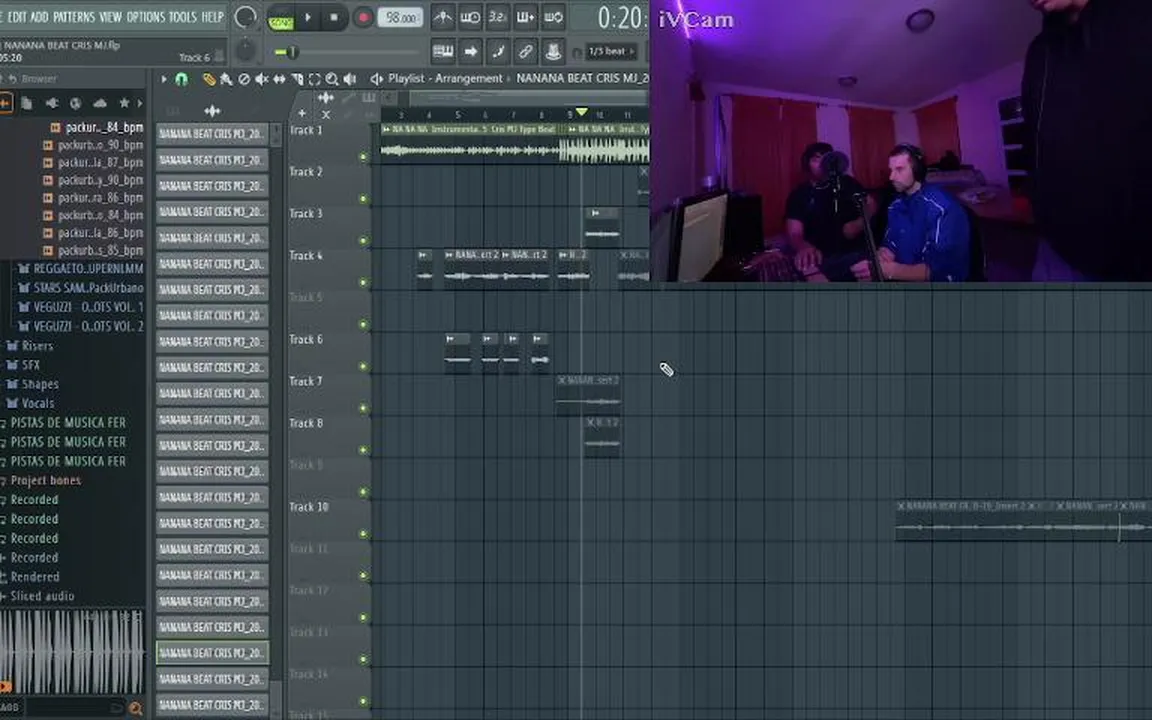Toggle the 3-2-1 countdown before recording
Screen dimensions: 1152x720
click(497, 17)
